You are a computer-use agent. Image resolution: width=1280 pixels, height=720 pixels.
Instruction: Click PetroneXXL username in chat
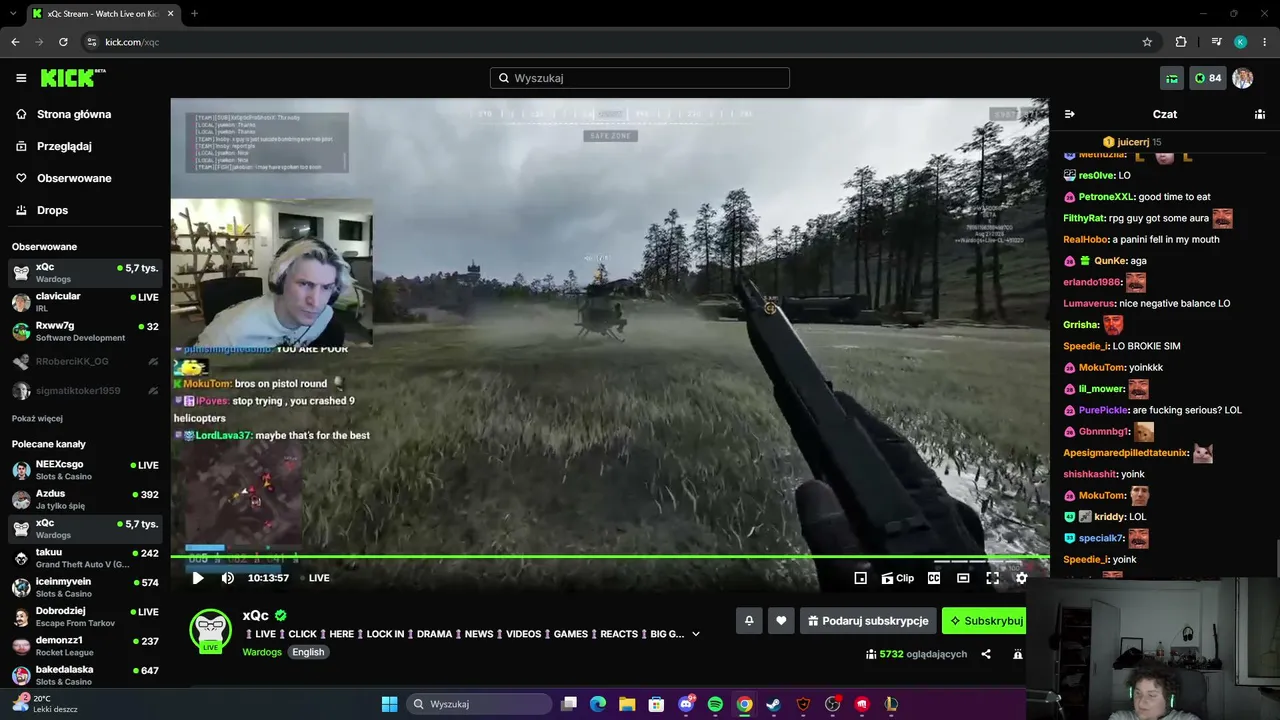[x=1106, y=197]
